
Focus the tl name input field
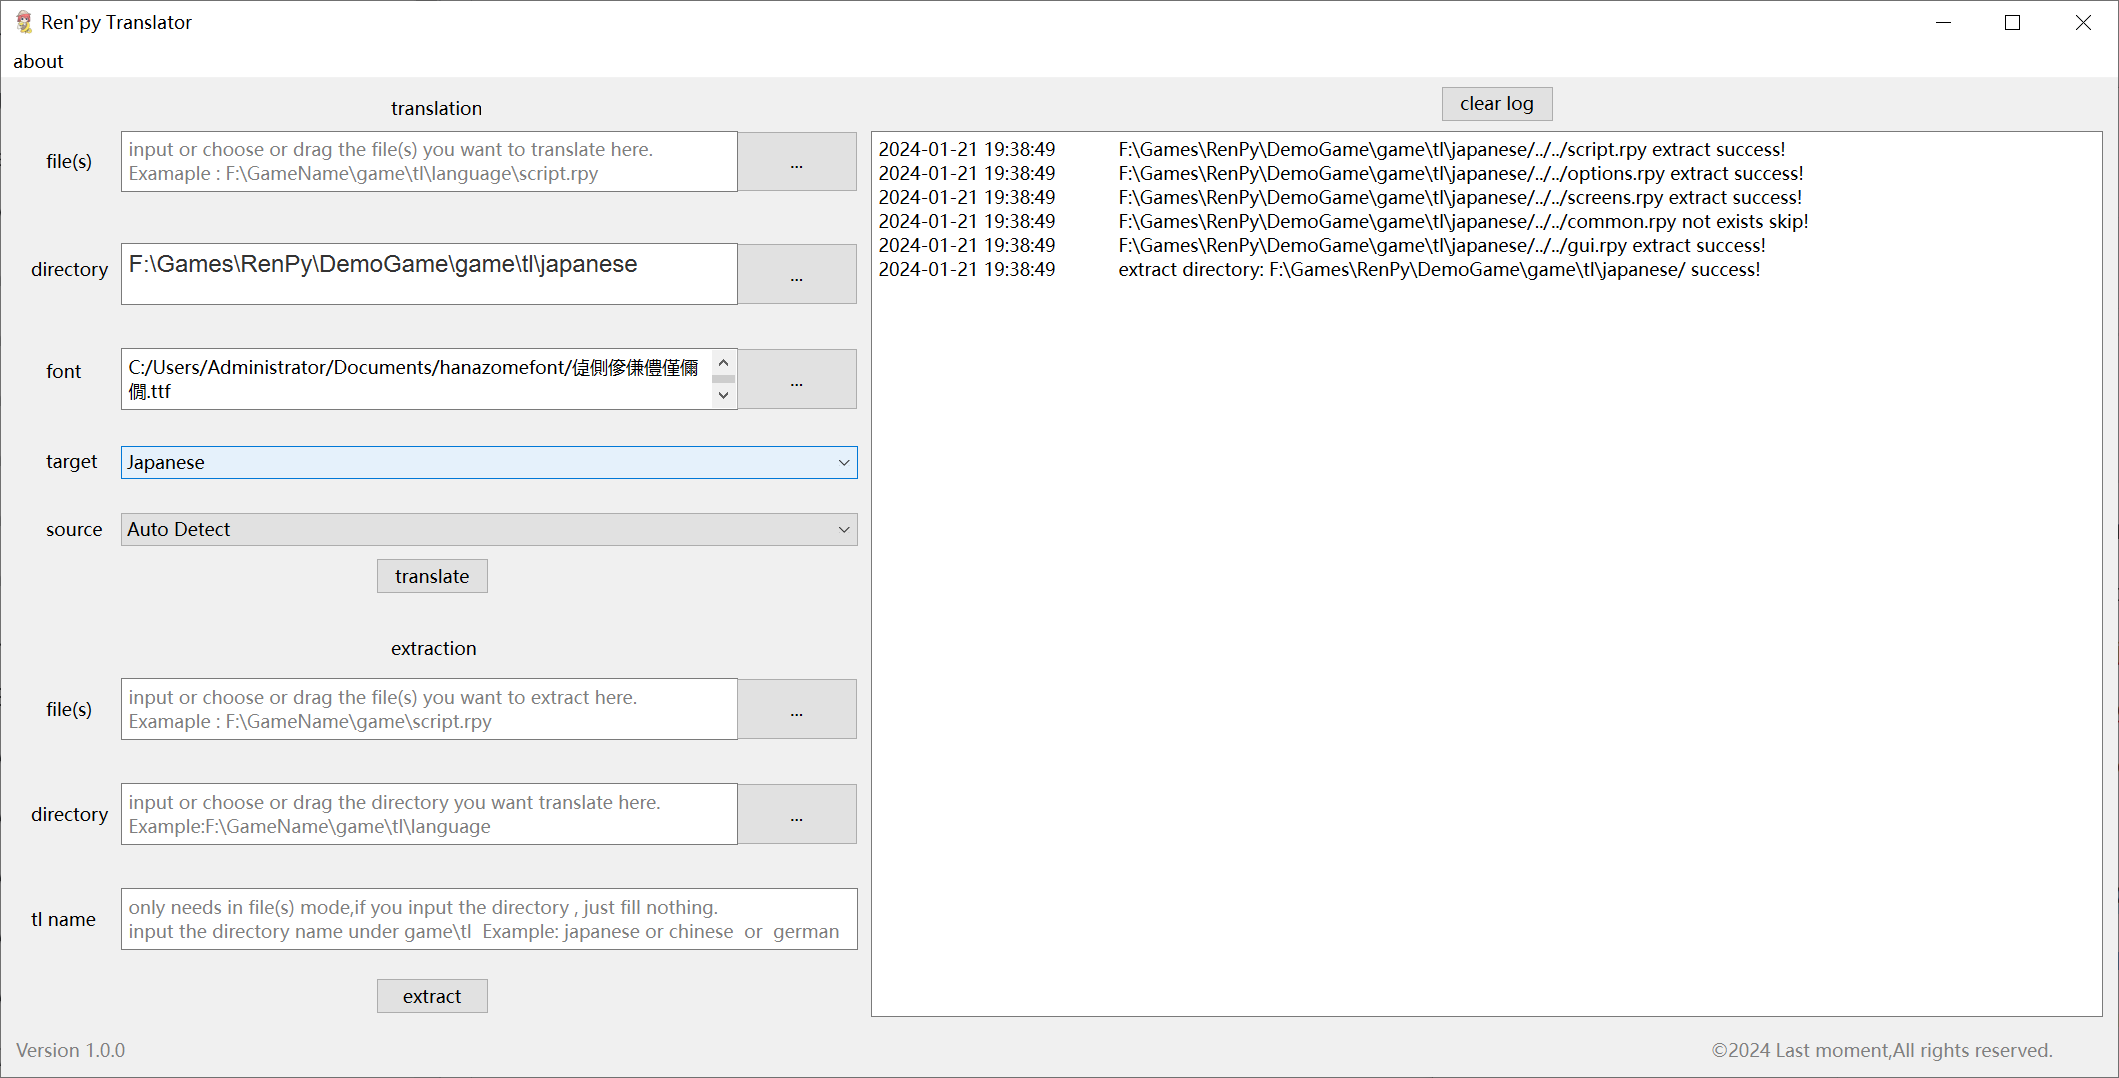[489, 919]
